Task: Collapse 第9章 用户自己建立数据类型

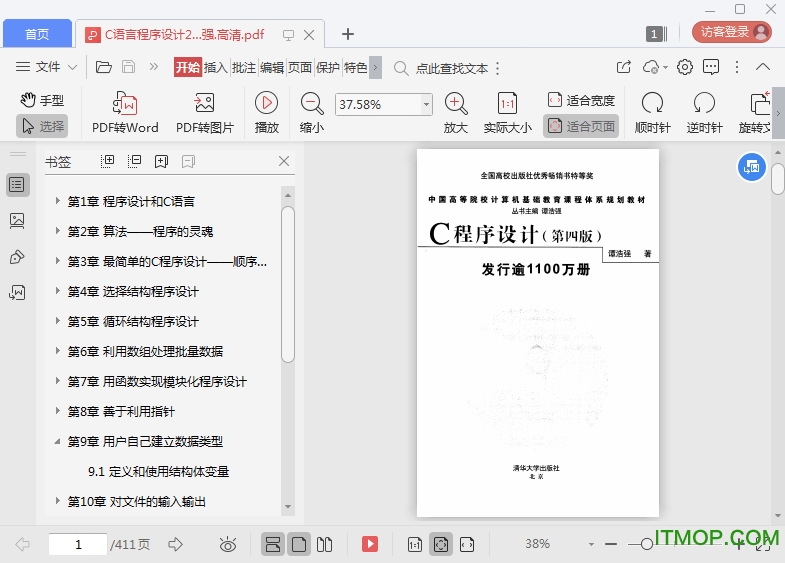Action: 58,441
